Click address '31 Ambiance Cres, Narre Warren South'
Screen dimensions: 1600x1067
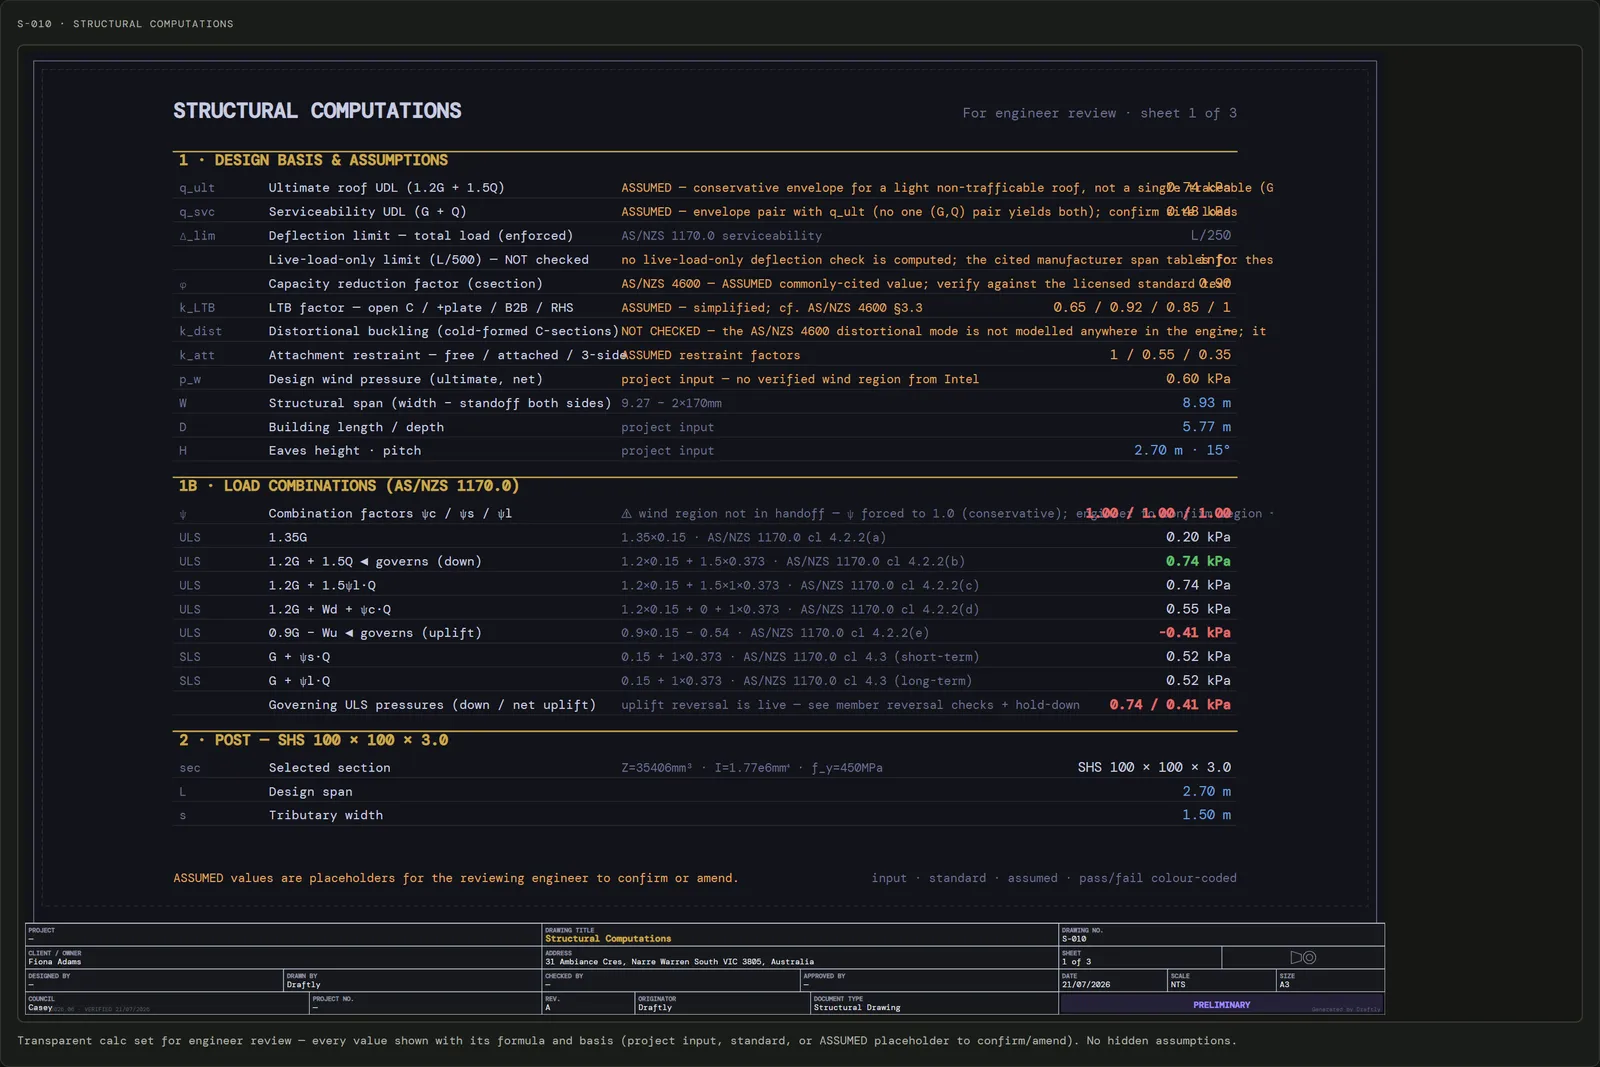tap(679, 962)
